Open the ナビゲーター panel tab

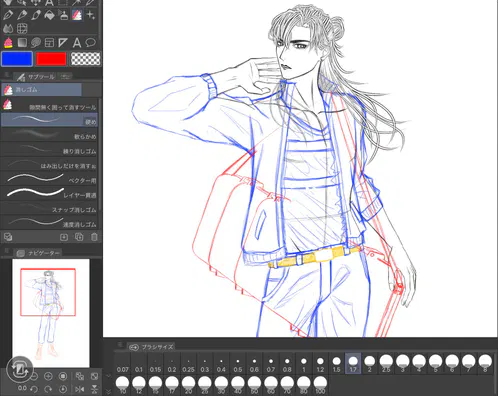(x=39, y=253)
